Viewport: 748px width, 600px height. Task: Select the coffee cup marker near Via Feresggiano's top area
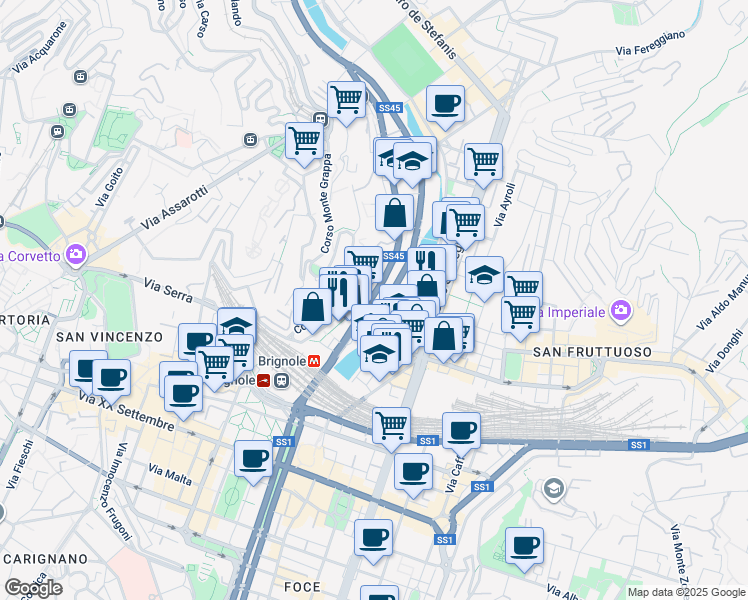pyautogui.click(x=445, y=102)
